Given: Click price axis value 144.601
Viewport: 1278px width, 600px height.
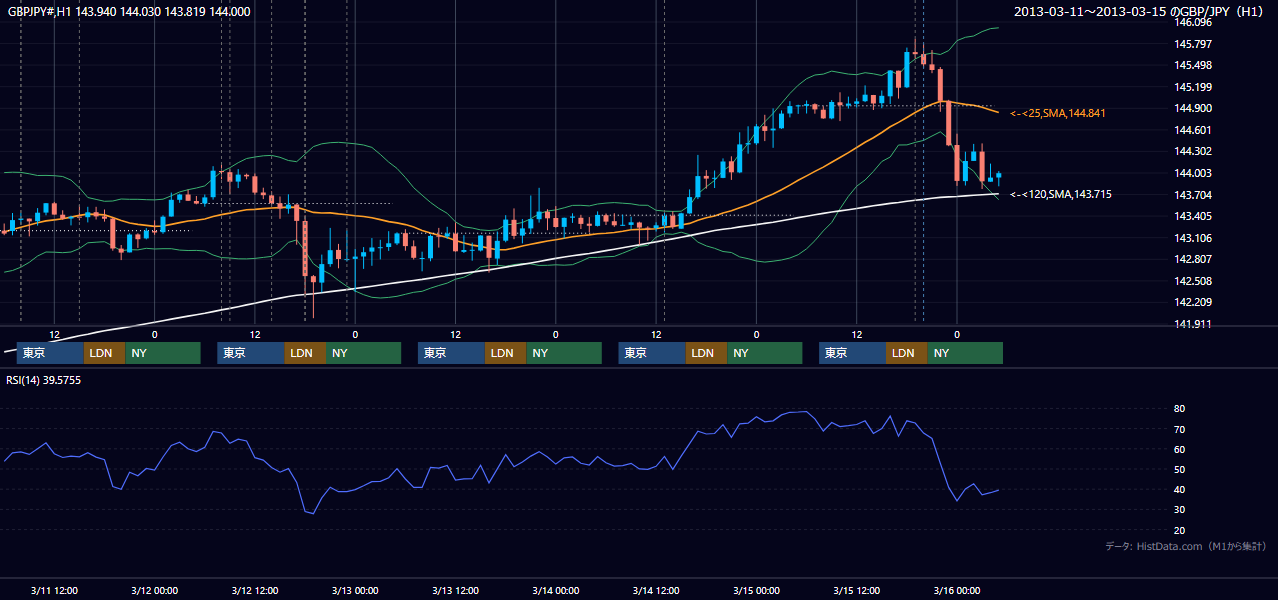Looking at the screenshot, I should [1194, 130].
